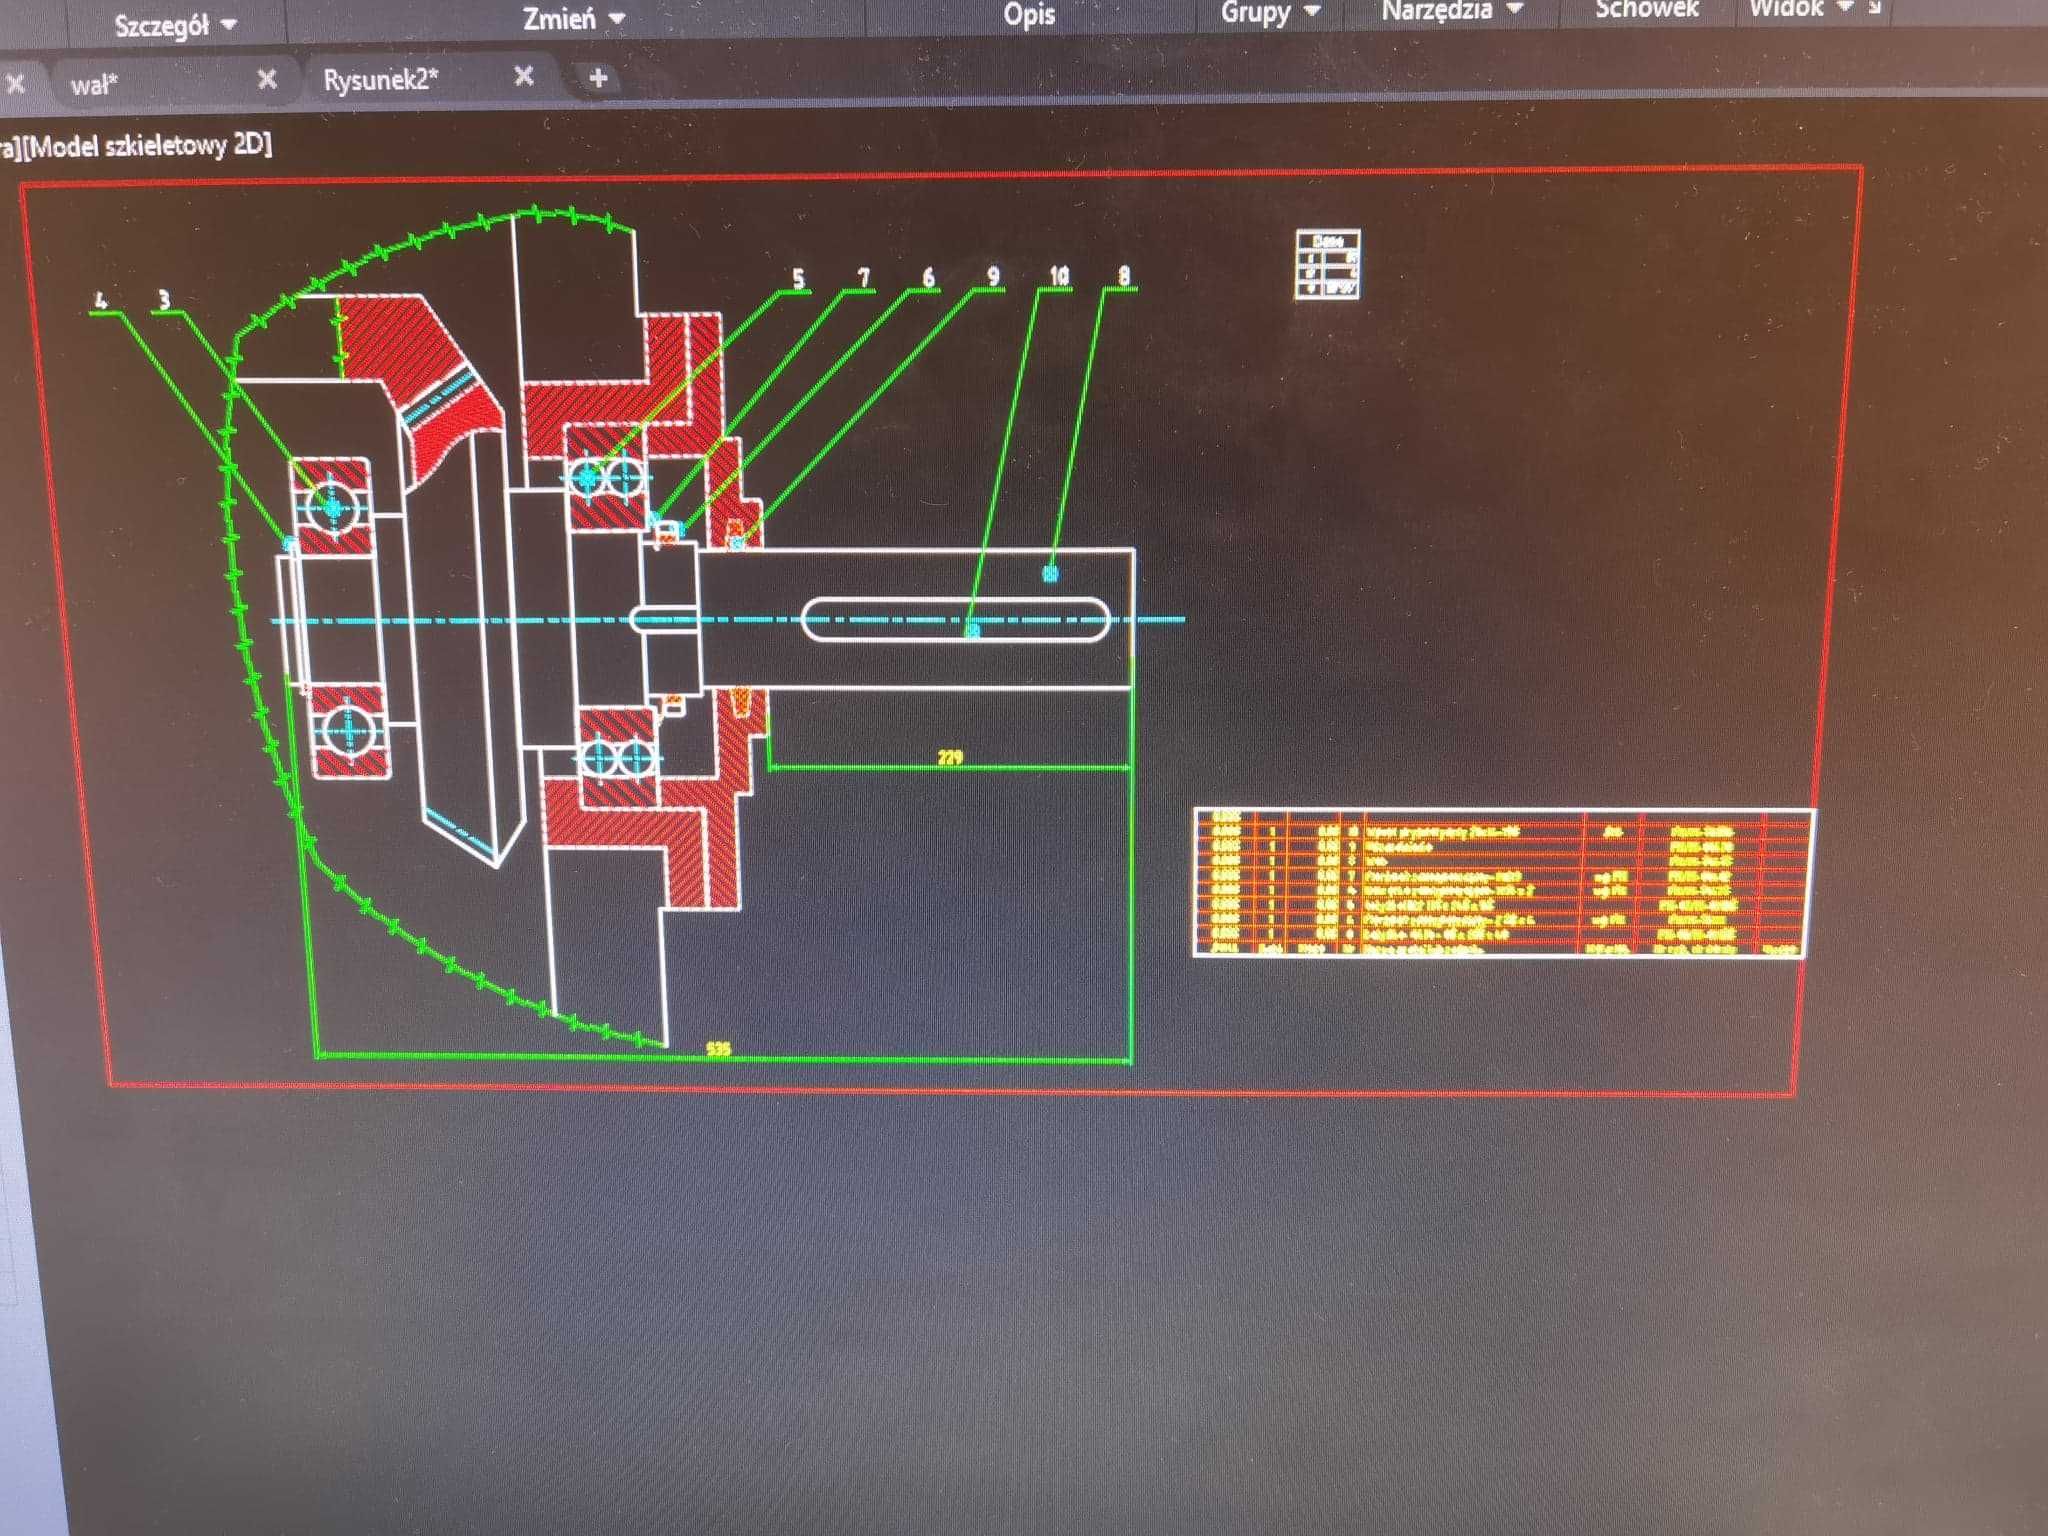Select the keyway slot on the shaft
The width and height of the screenshot is (2048, 1536).
pyautogui.click(x=955, y=619)
